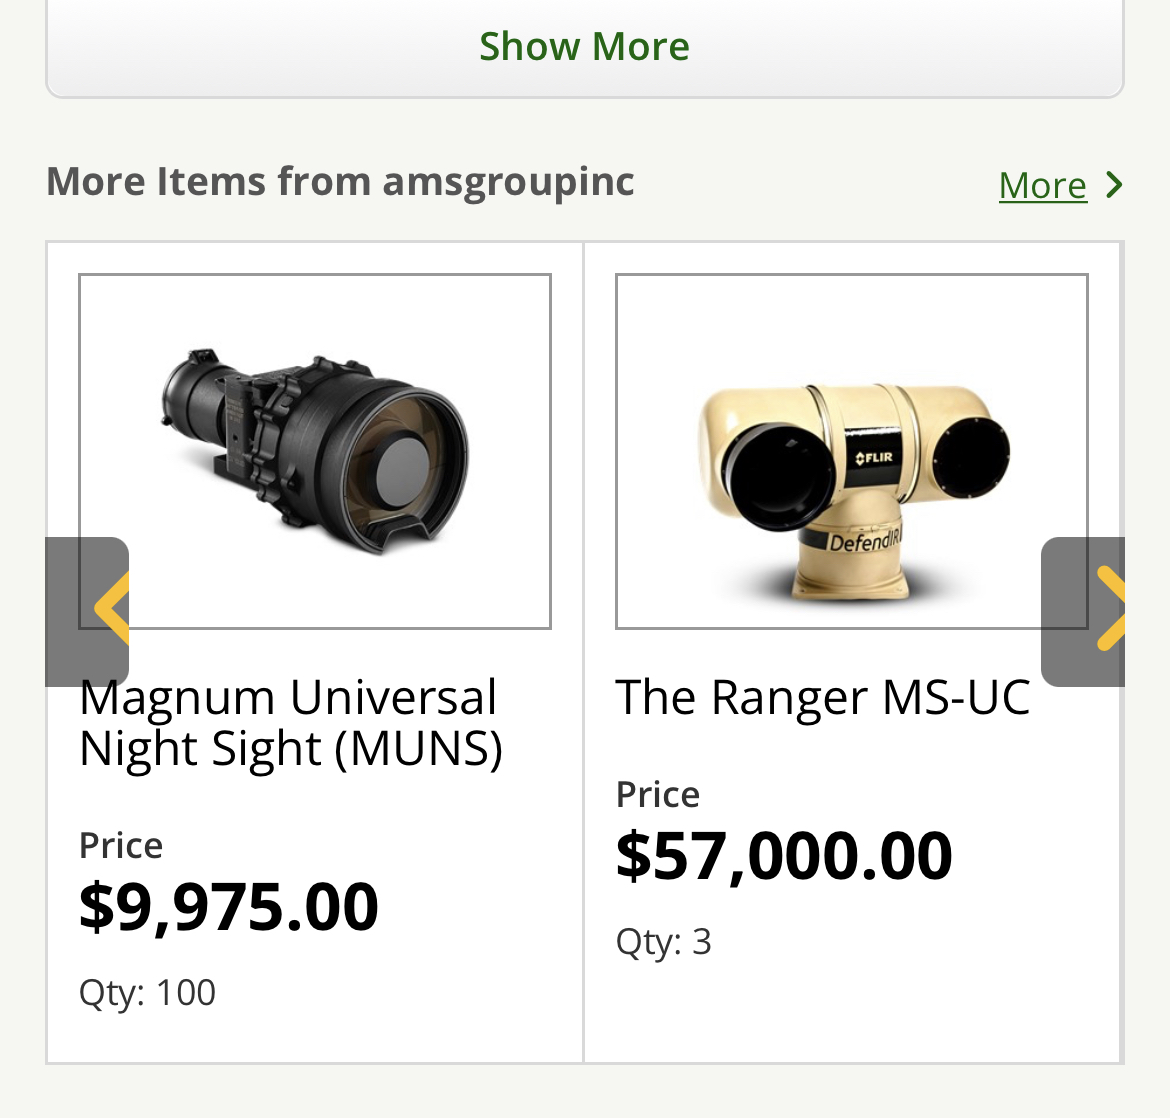Click the Show More button
Image resolution: width=1170 pixels, height=1118 pixels.
585,47
